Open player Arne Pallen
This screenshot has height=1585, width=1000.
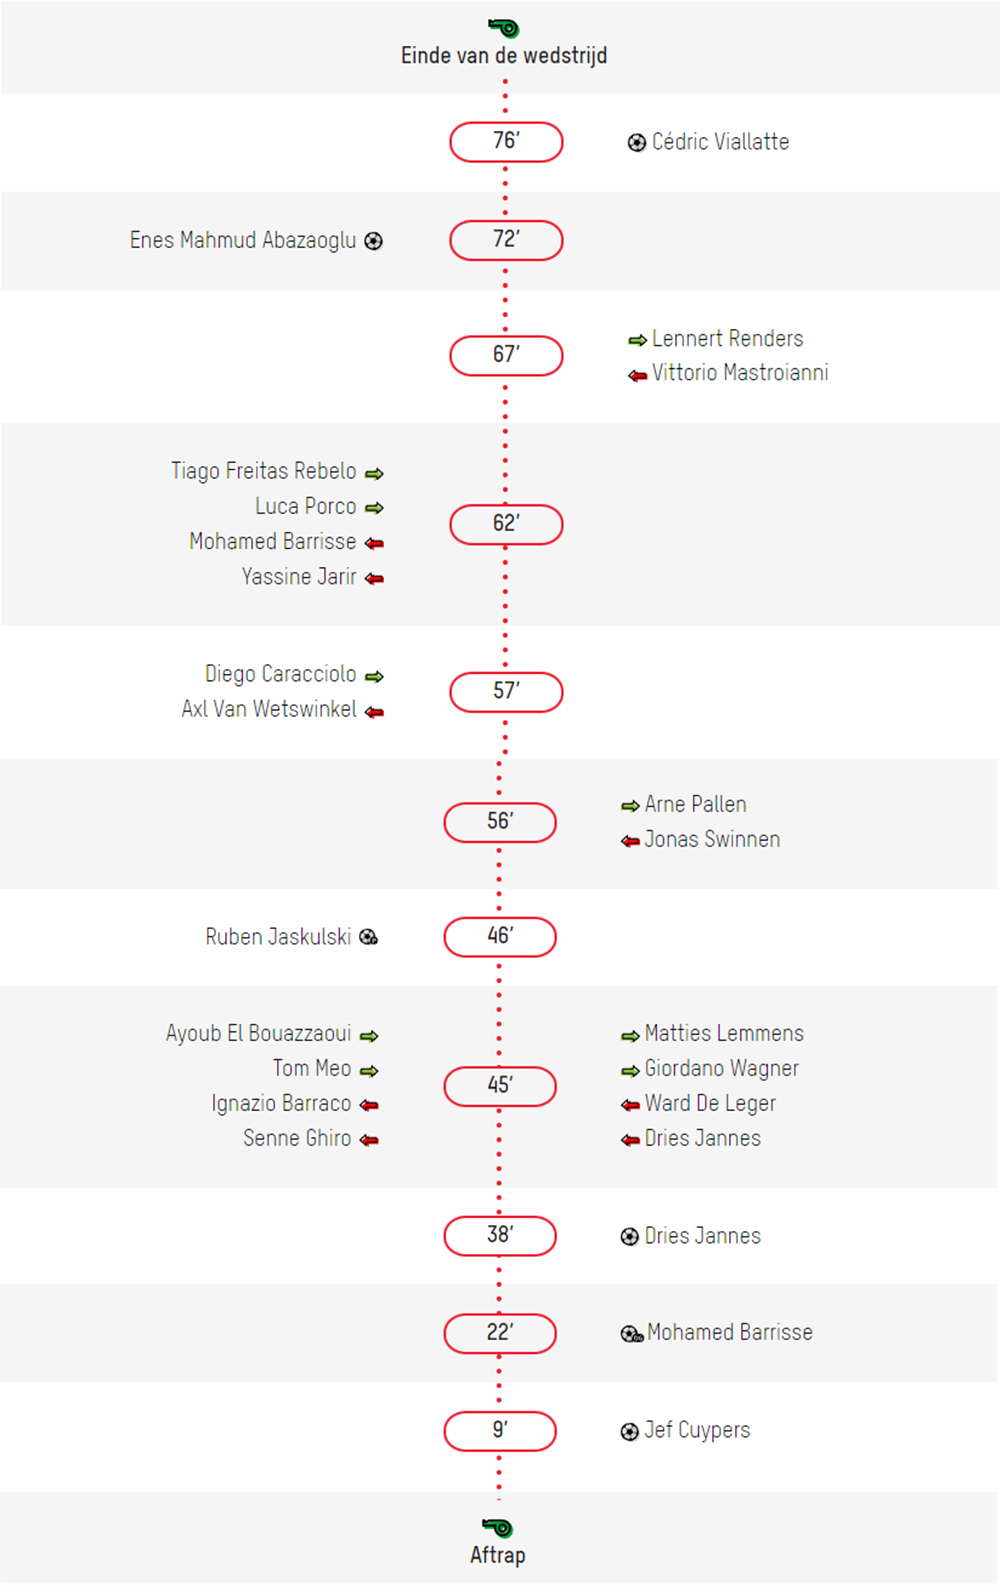696,804
